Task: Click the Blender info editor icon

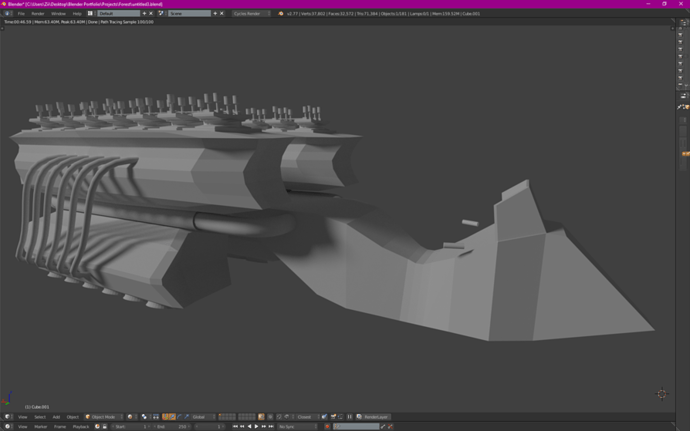Action: coord(7,14)
